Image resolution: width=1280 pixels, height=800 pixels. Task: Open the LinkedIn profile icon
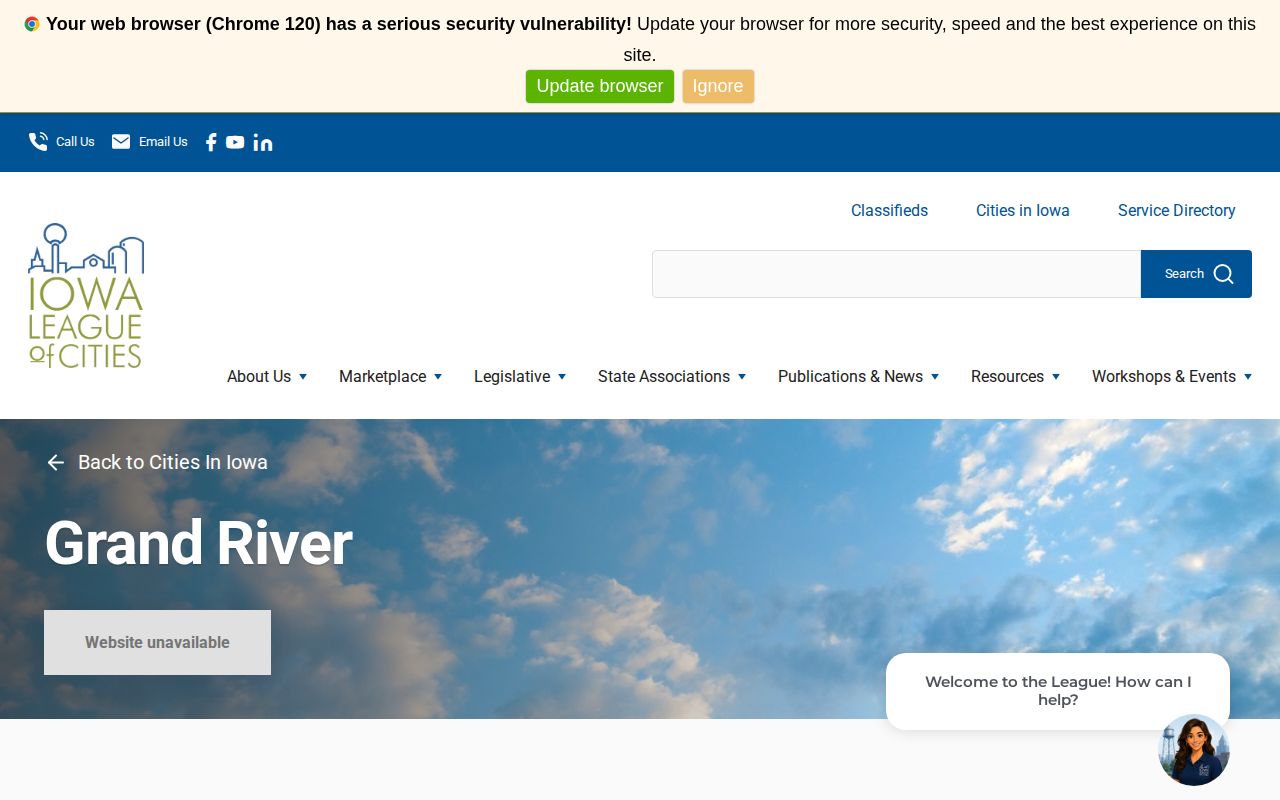pos(263,142)
